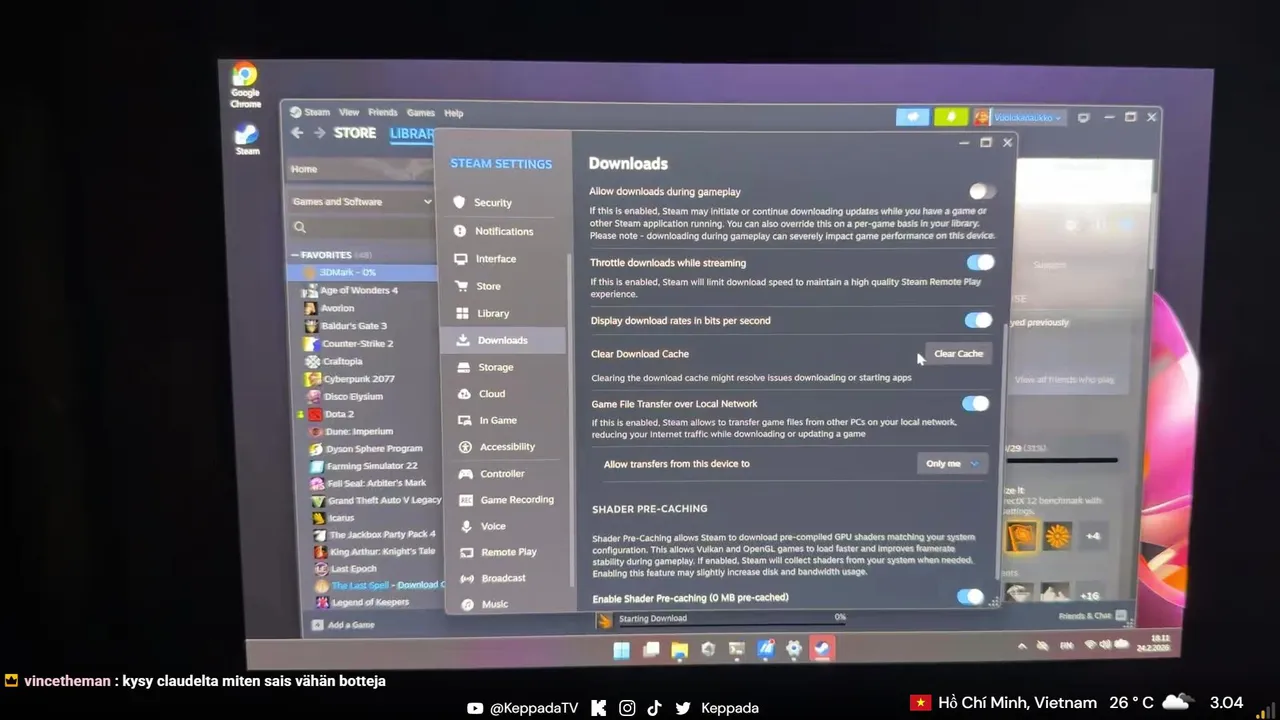
Task: Open Steam desktop shortcut icon
Action: tap(247, 140)
